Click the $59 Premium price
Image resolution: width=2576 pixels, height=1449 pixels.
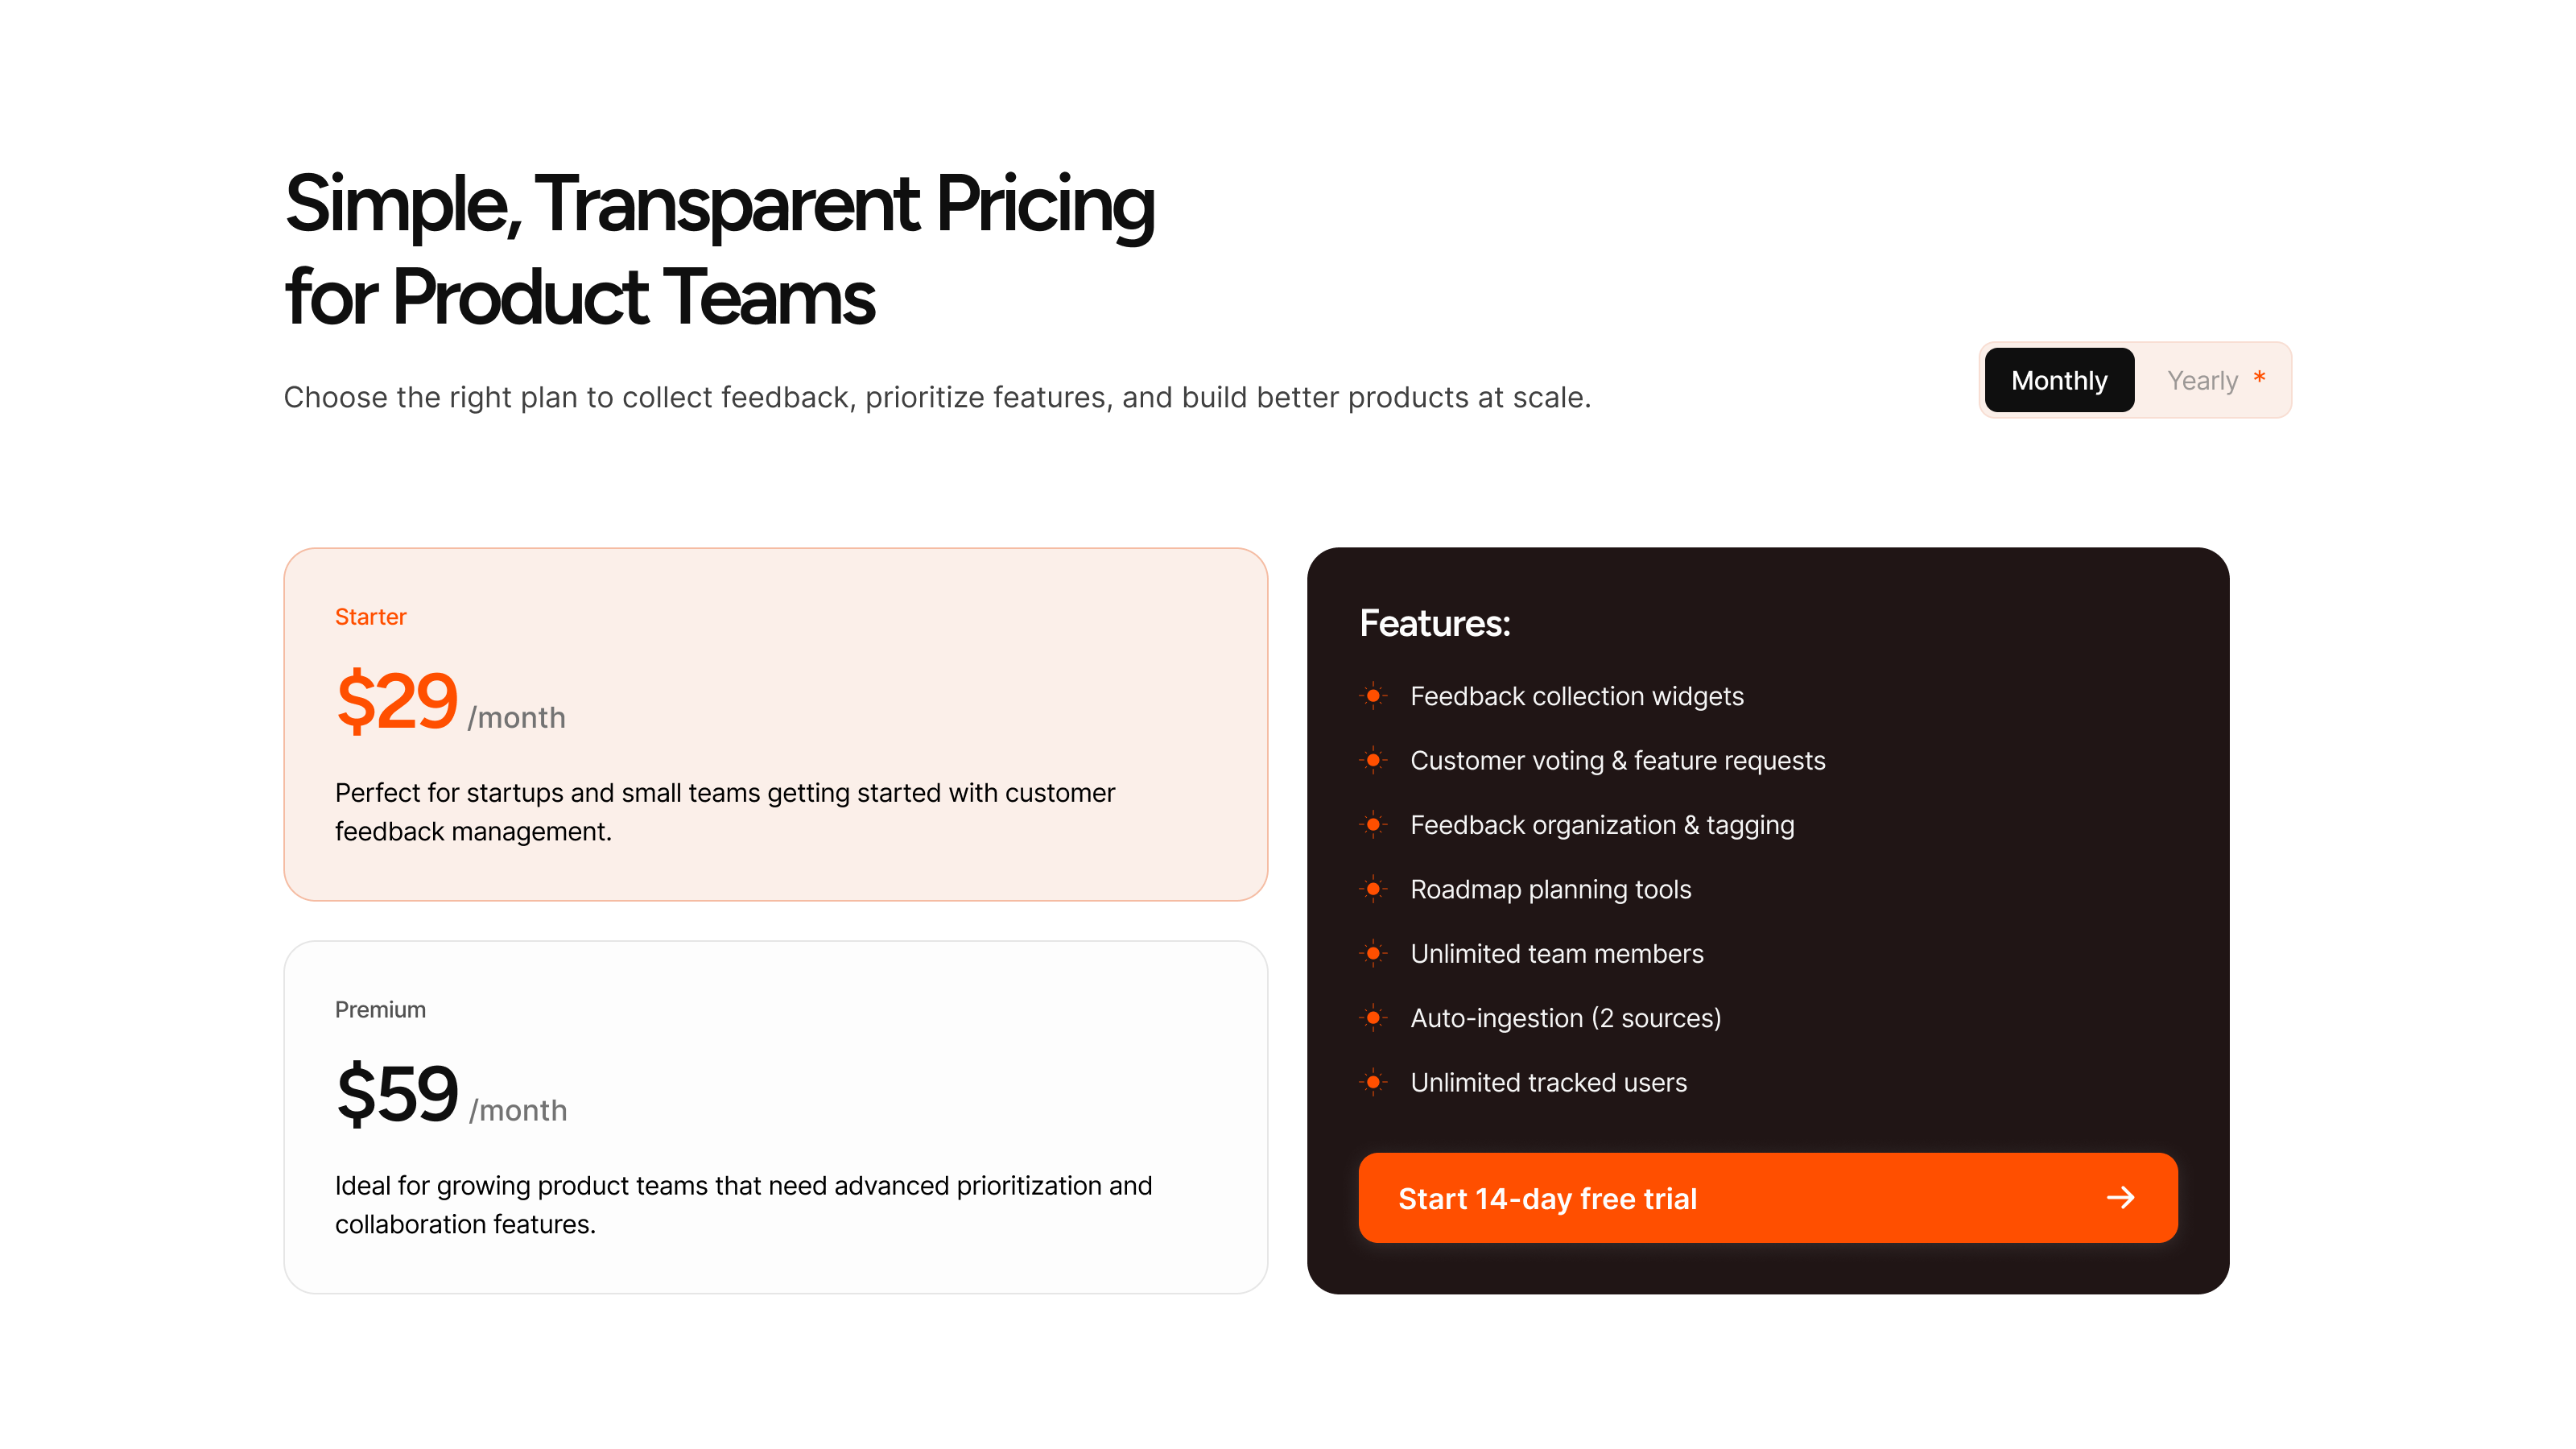397,1095
